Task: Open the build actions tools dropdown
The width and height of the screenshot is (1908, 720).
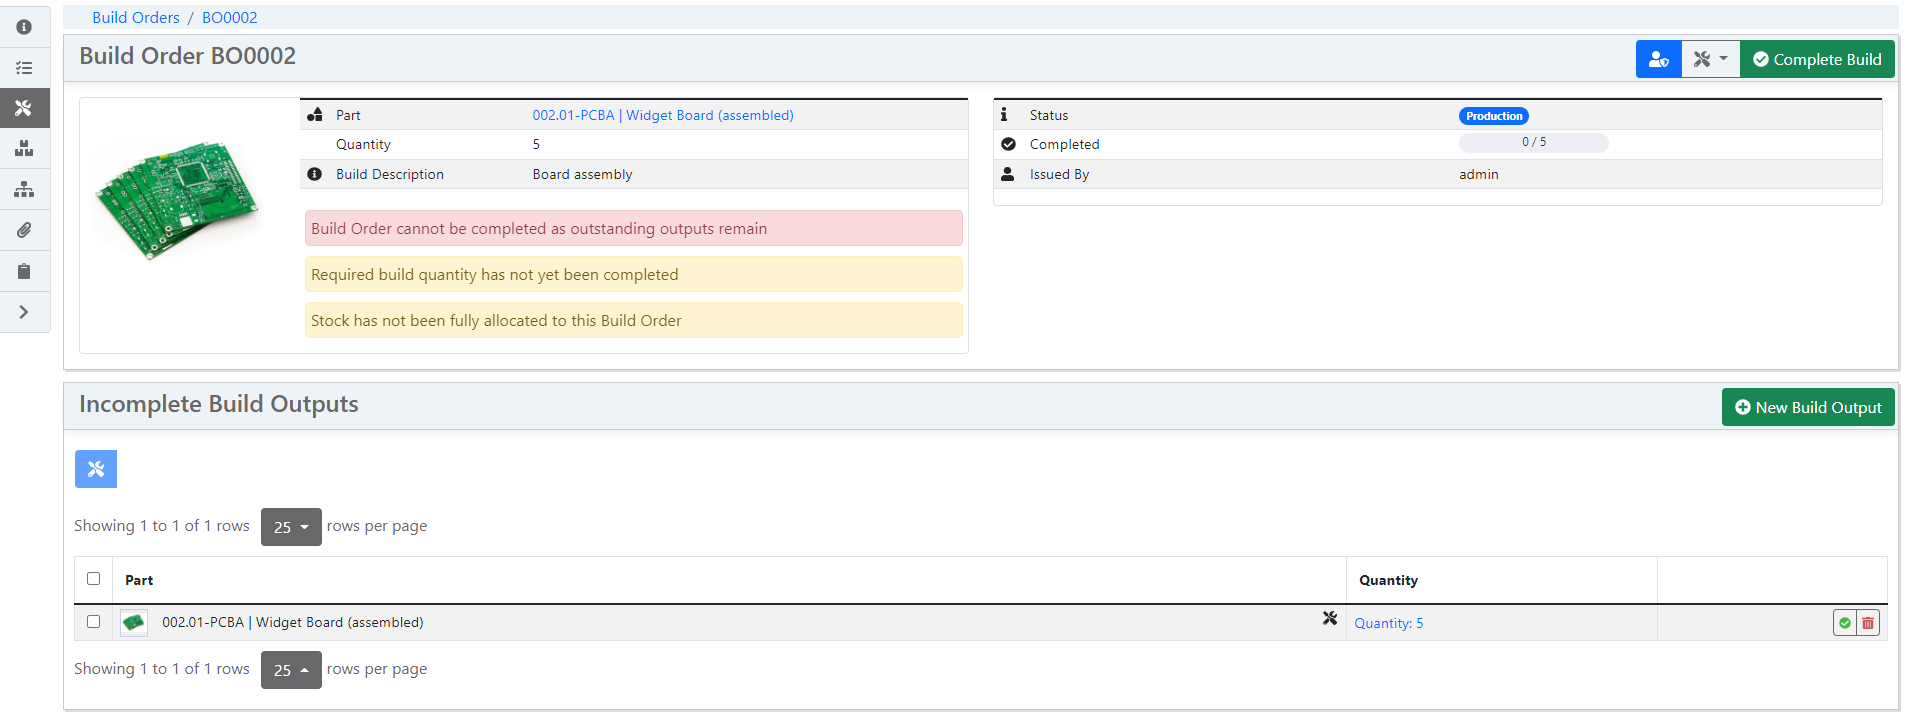Action: [x=1710, y=60]
